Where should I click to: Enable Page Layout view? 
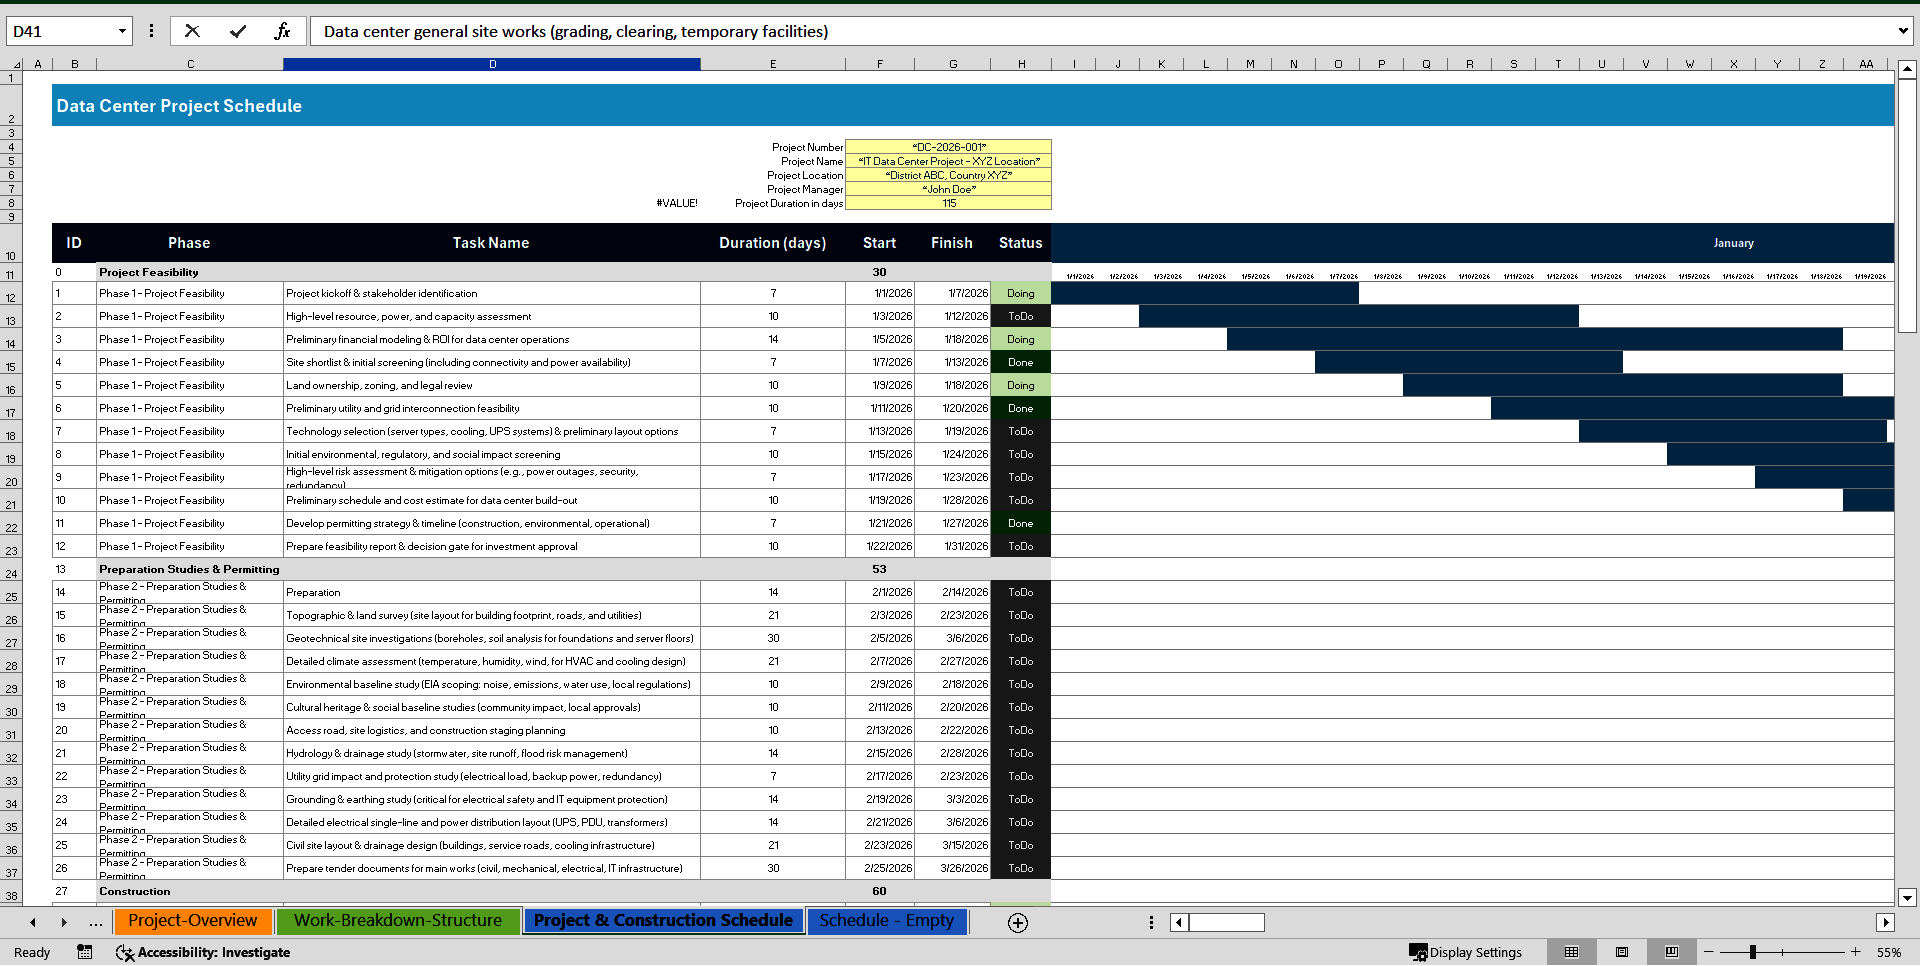(x=1621, y=952)
